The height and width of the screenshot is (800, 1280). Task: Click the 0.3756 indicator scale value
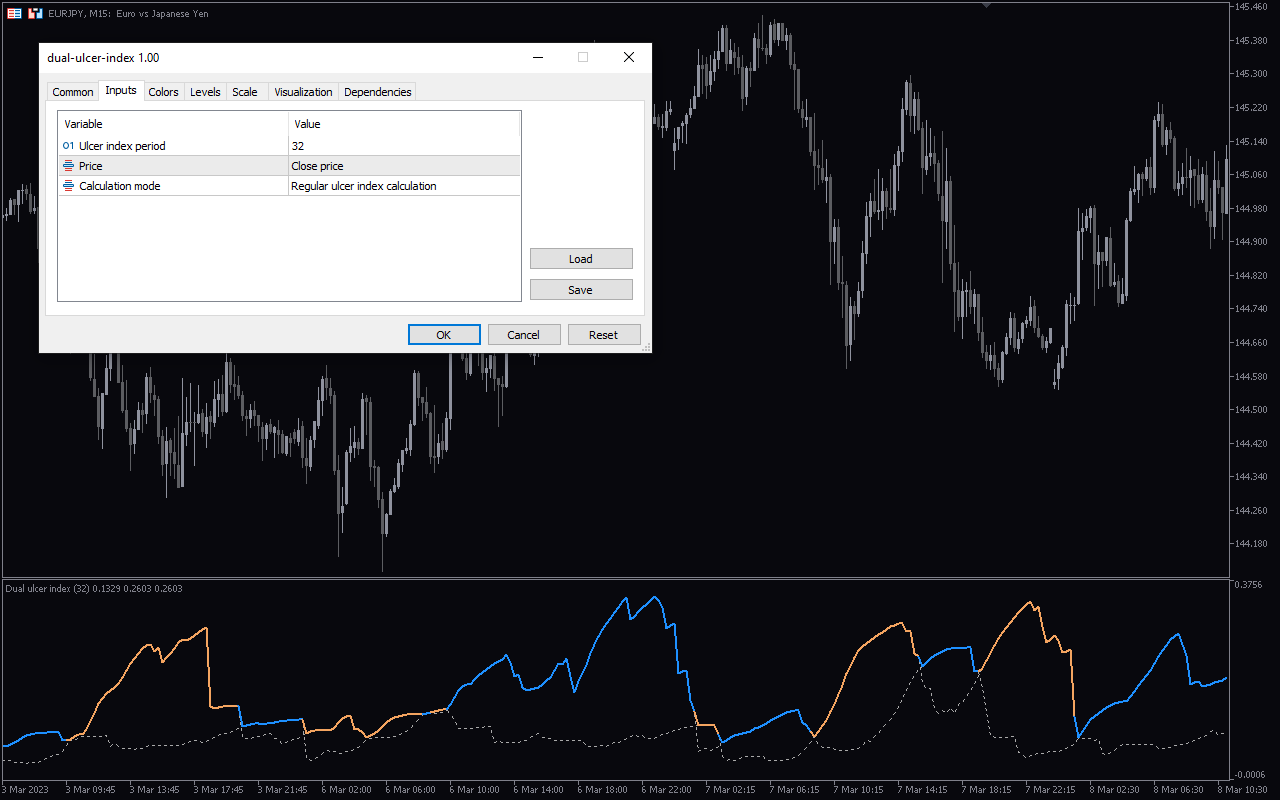pyautogui.click(x=1250, y=585)
